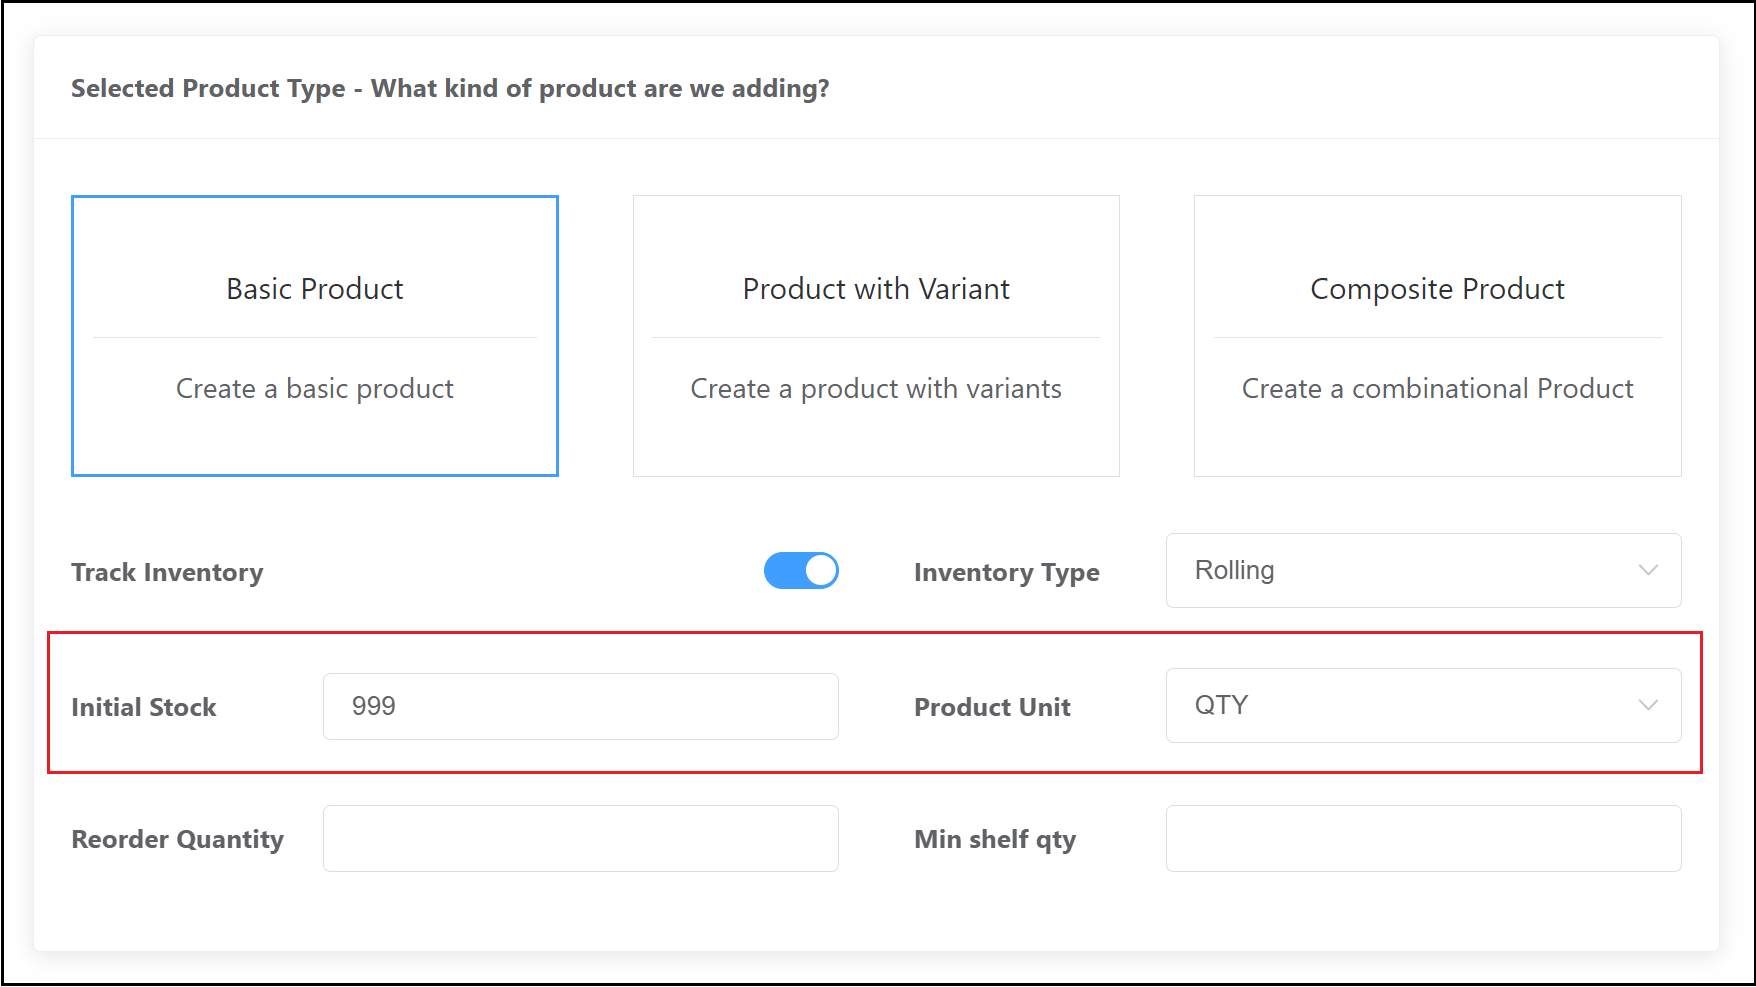Expand the Rolling inventory selector

[1422, 570]
